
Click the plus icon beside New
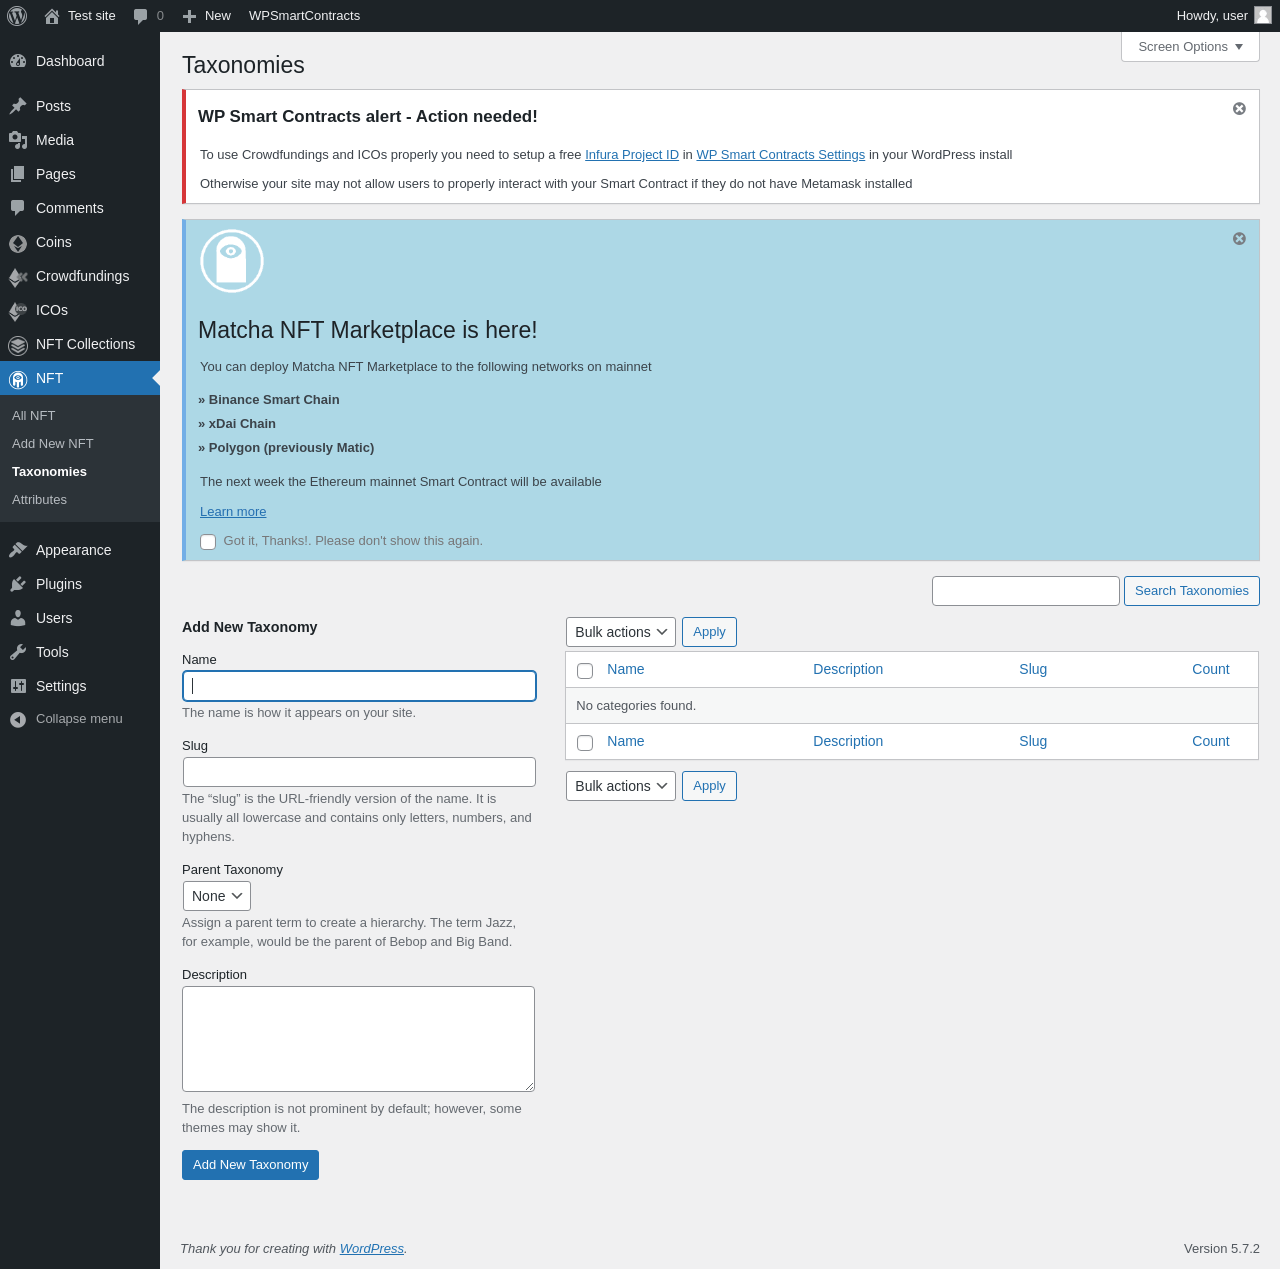pos(189,16)
